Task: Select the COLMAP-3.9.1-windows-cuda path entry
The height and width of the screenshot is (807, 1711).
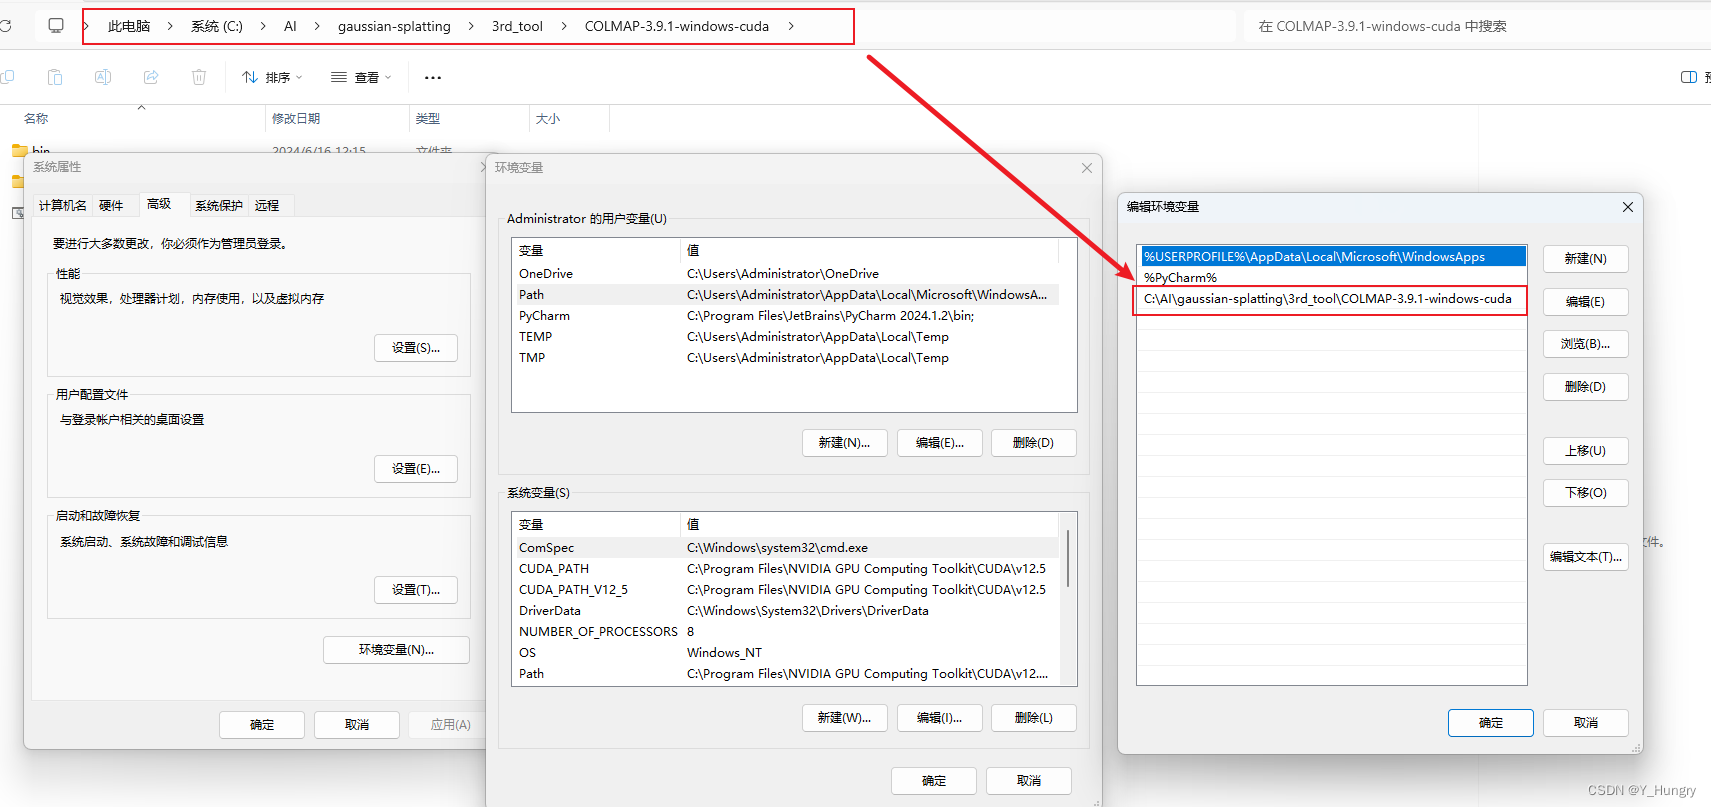Action: coord(1332,298)
